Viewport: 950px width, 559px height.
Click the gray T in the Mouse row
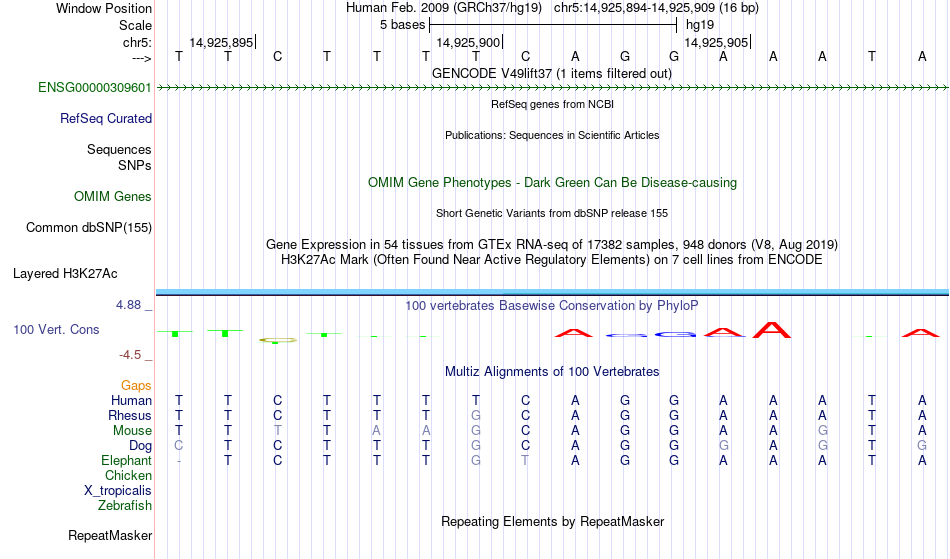tap(277, 431)
